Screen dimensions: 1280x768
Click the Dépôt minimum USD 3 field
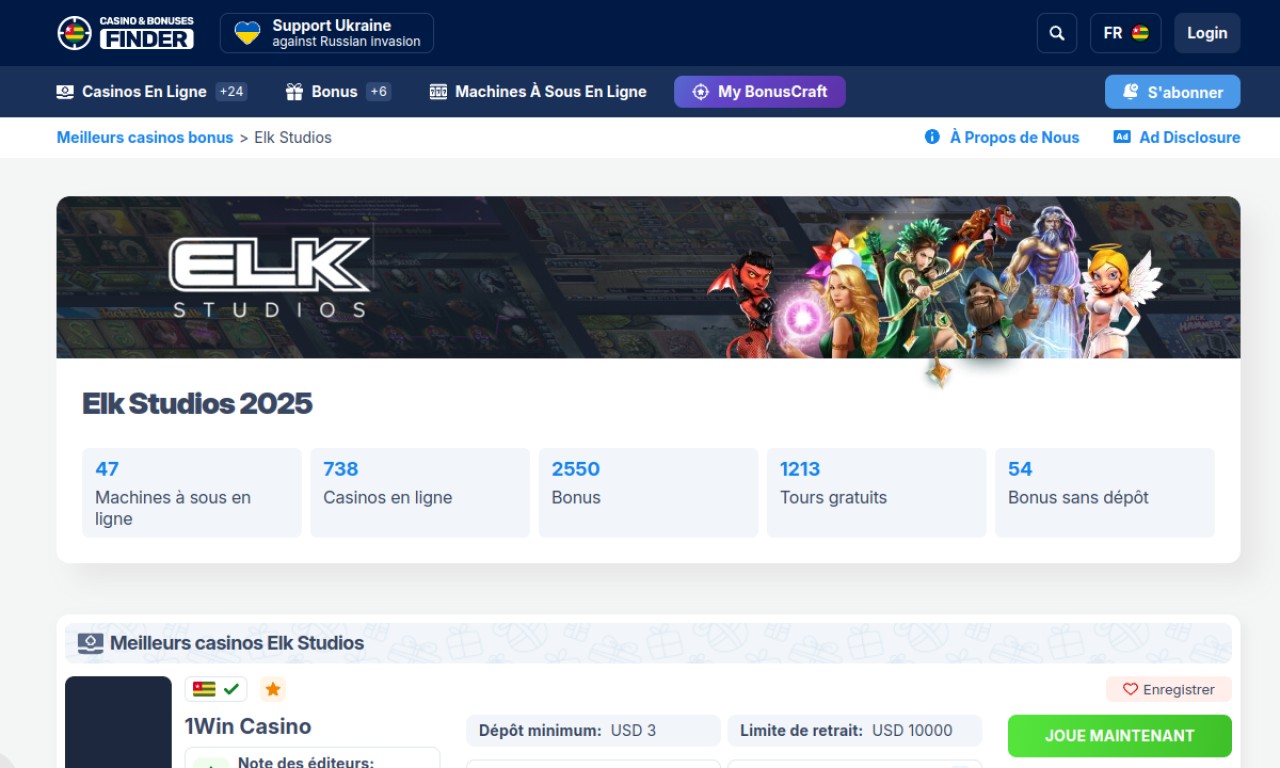click(x=593, y=730)
